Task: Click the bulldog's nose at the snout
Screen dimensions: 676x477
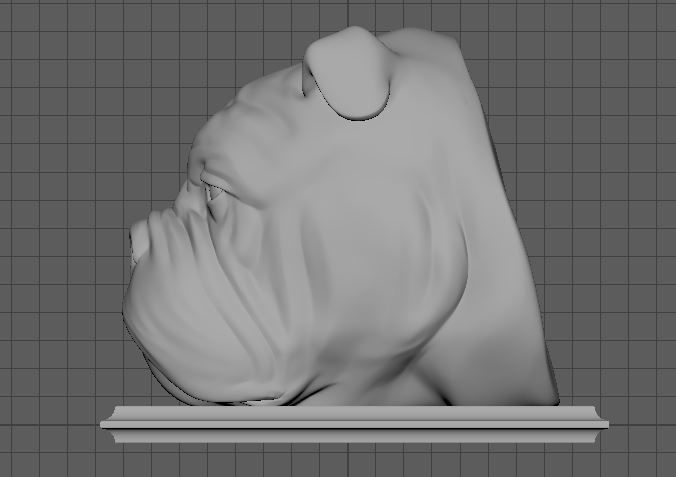Action: tap(138, 242)
